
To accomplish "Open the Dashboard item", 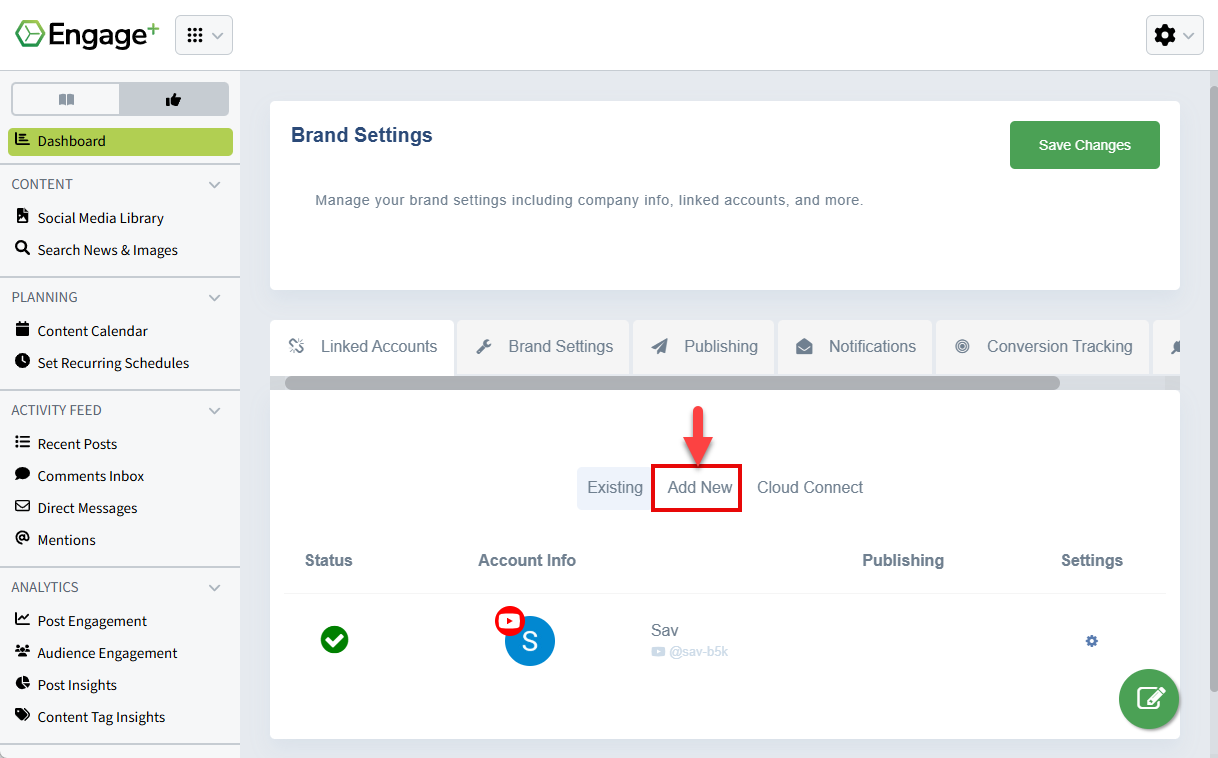I will point(120,141).
